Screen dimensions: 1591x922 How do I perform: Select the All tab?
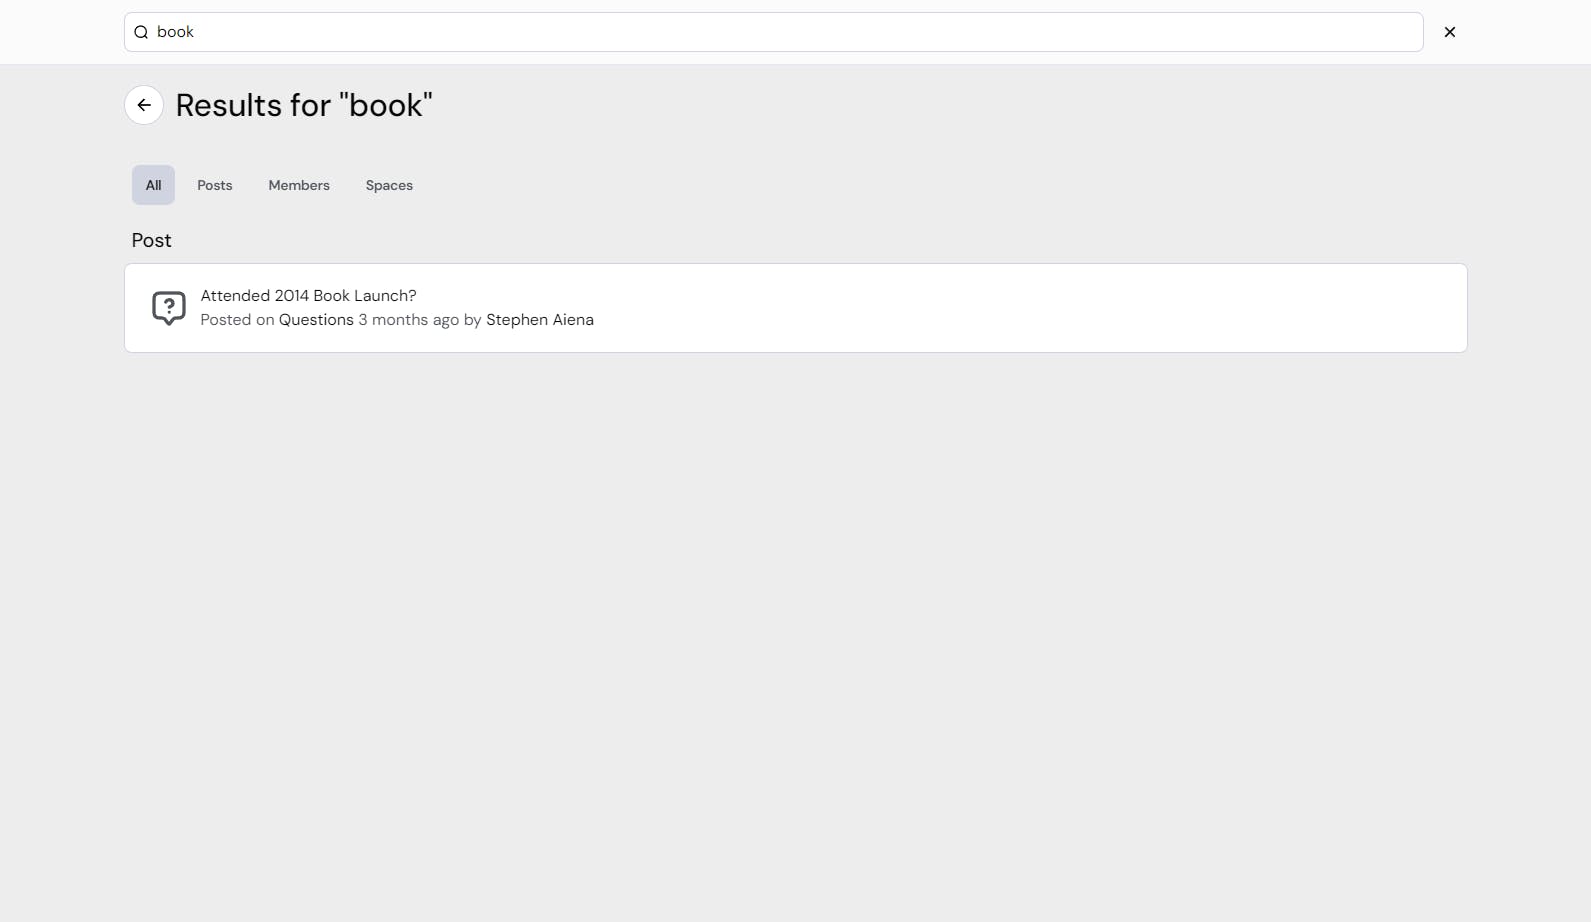coord(153,185)
